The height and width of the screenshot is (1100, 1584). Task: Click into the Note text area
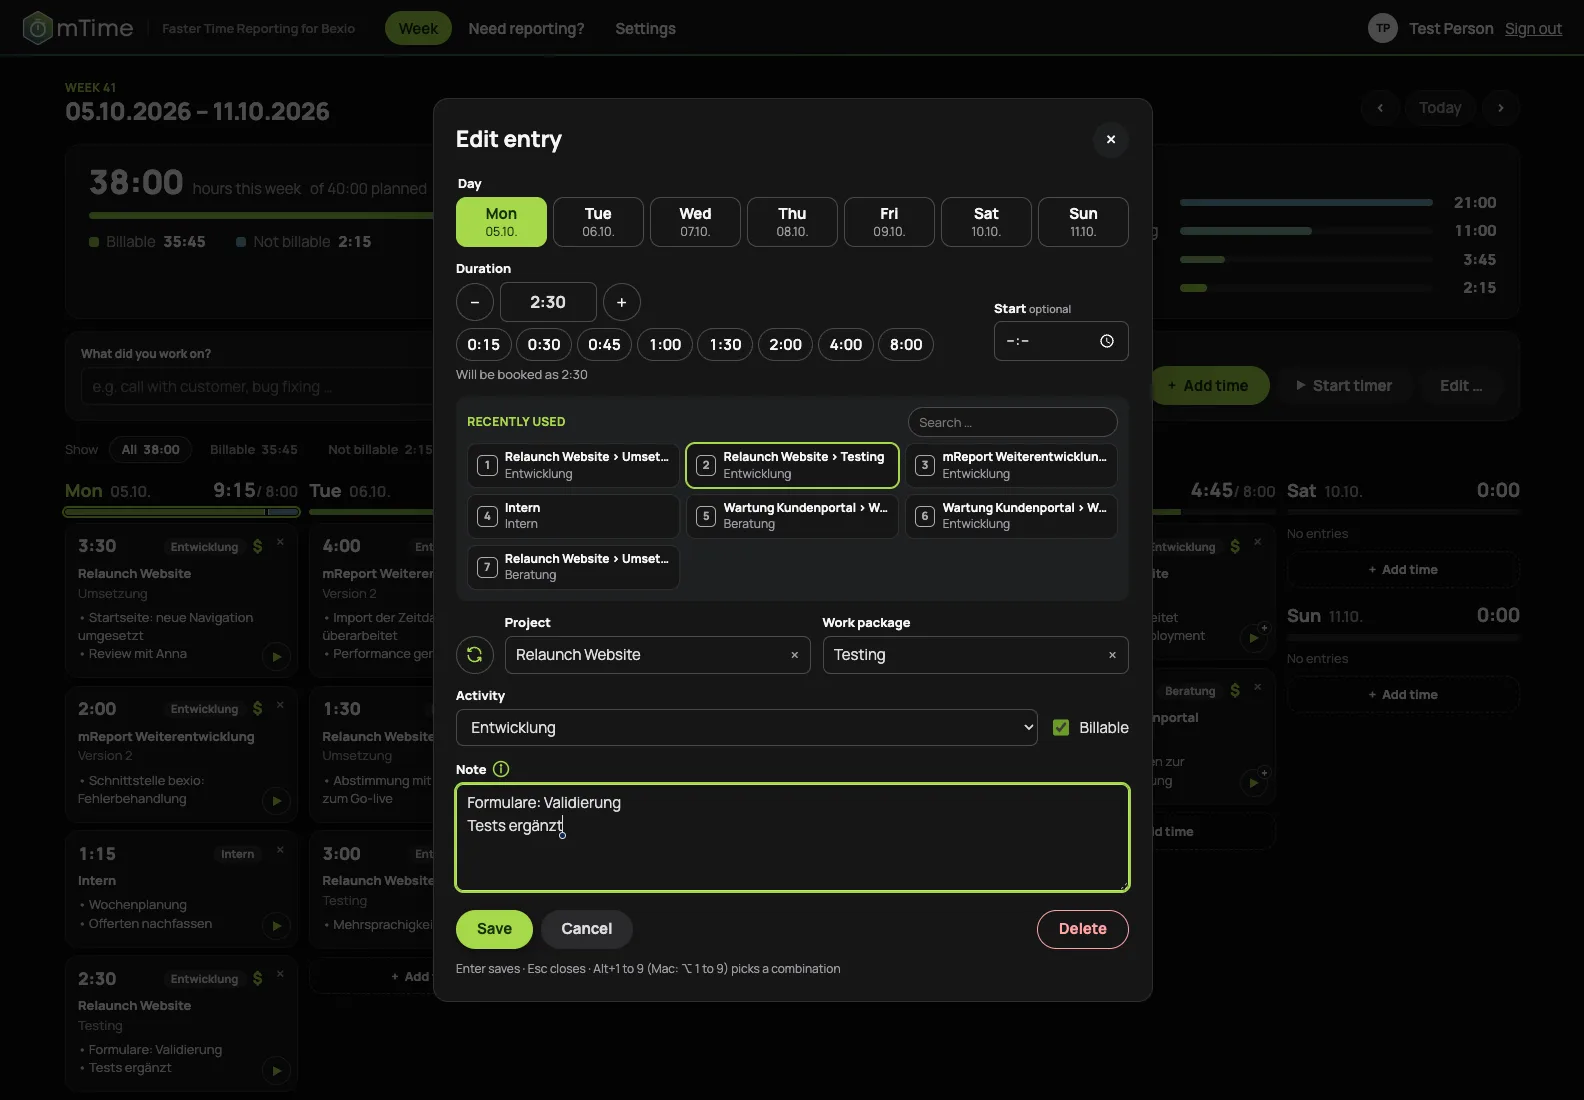[792, 837]
